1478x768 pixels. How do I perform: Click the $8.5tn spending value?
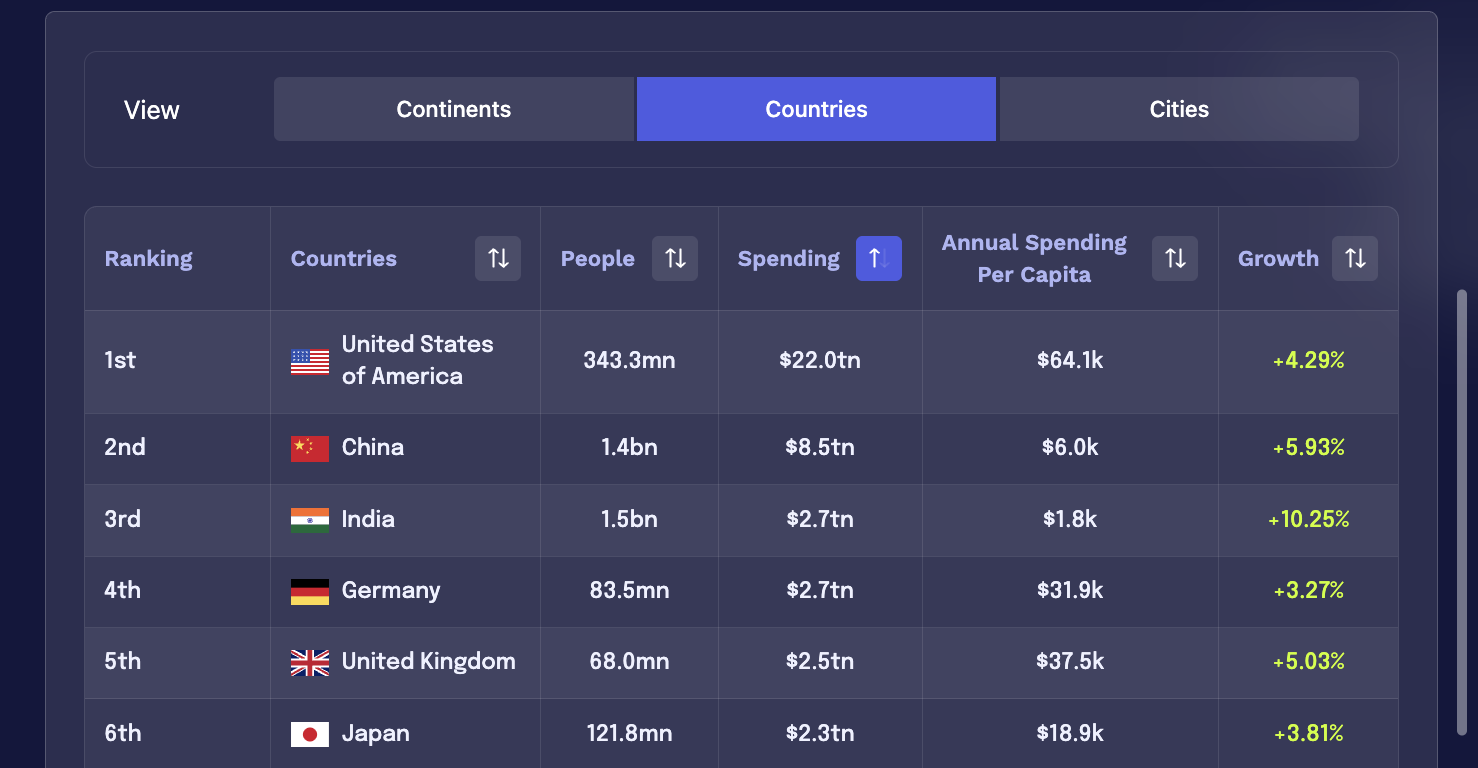pos(820,447)
